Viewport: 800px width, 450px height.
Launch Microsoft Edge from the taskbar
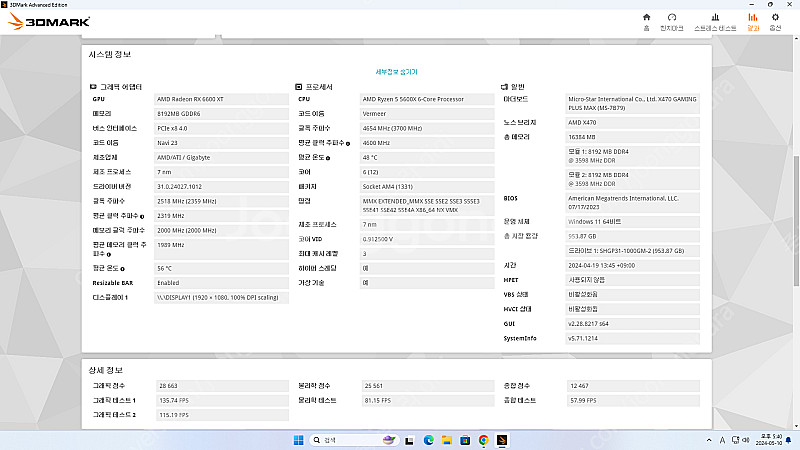point(428,440)
